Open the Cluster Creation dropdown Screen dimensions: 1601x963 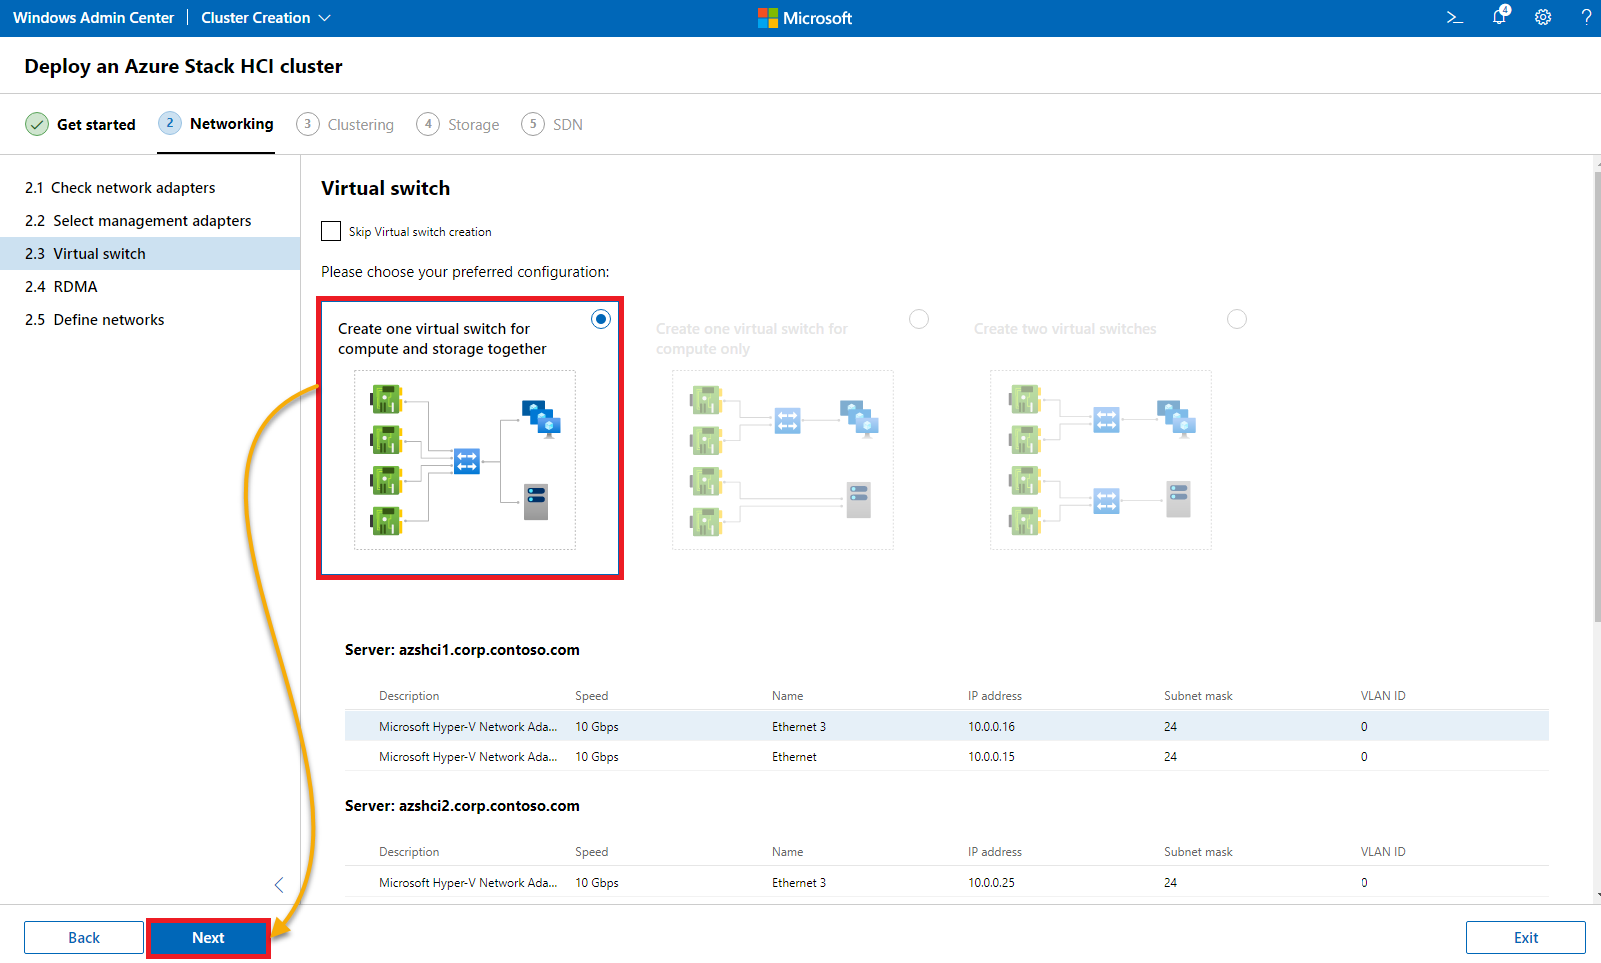(266, 18)
